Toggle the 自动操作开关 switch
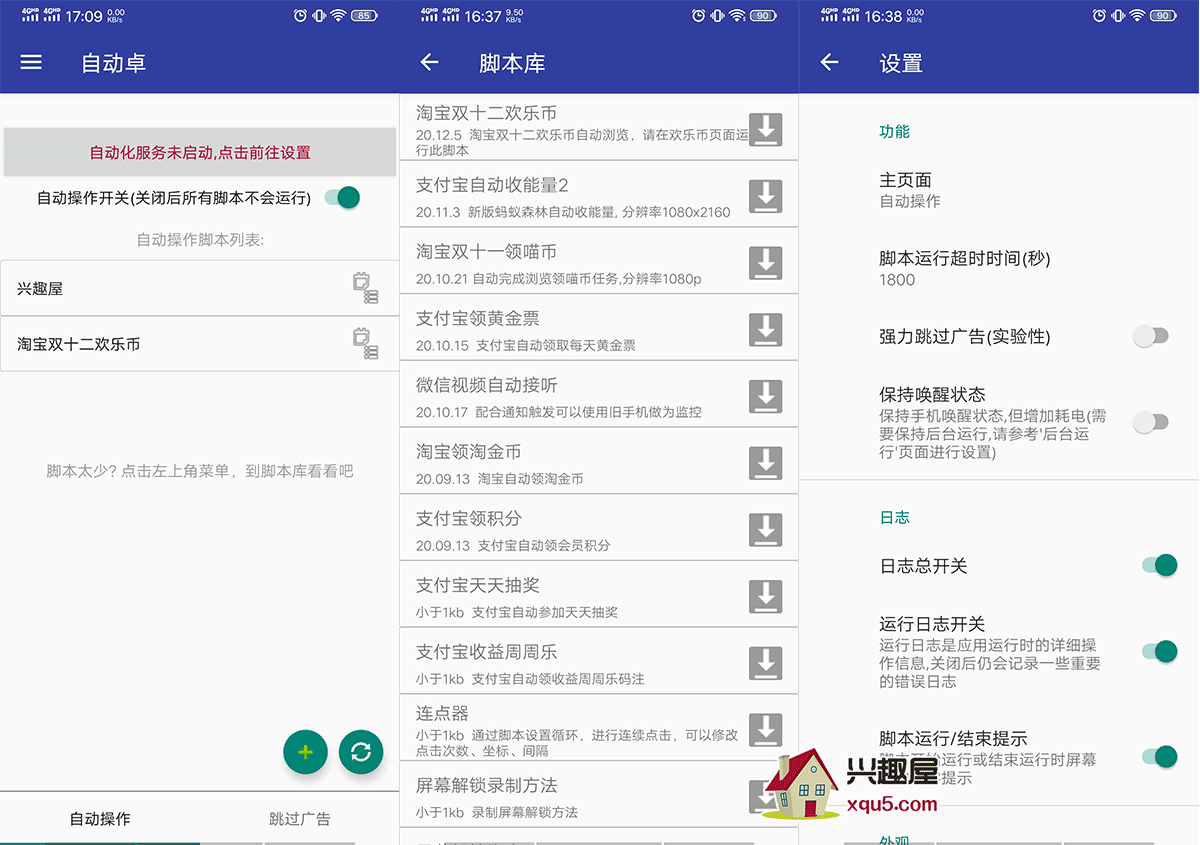 [x=343, y=197]
